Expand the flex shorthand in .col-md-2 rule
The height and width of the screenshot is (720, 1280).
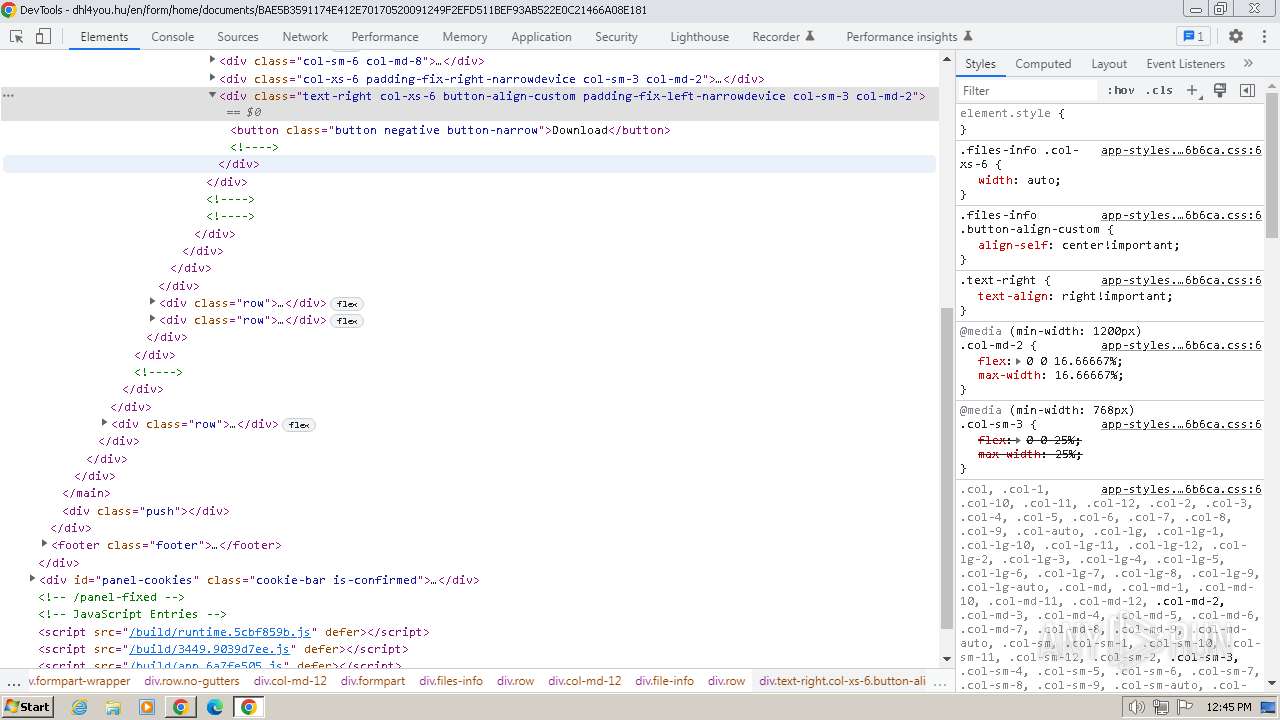pos(1018,361)
